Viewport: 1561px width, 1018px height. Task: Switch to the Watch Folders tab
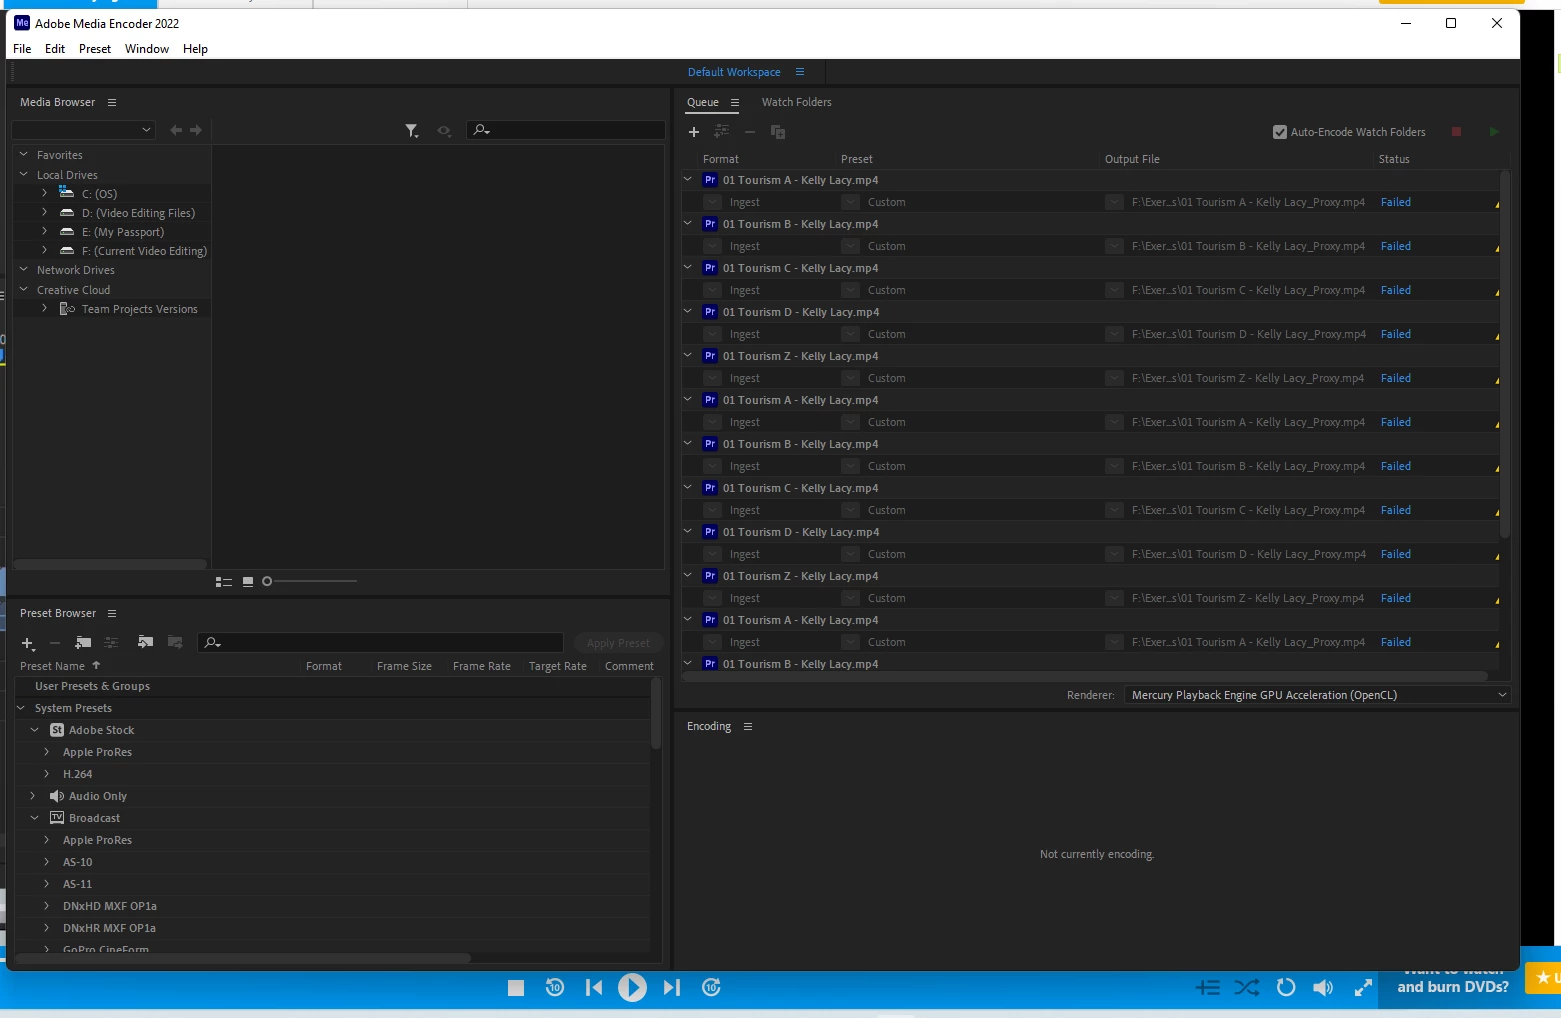point(796,102)
